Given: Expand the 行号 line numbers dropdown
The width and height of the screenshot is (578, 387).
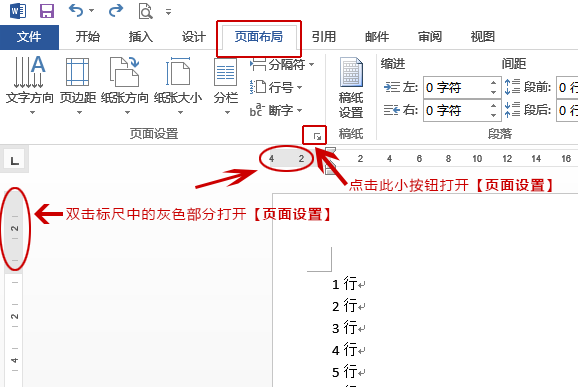Looking at the screenshot, I should click(x=276, y=87).
